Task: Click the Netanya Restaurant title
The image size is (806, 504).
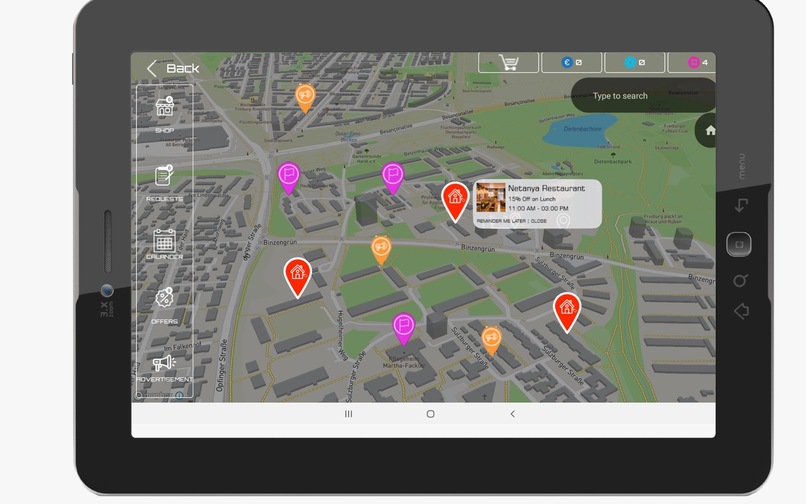Action: (x=546, y=188)
